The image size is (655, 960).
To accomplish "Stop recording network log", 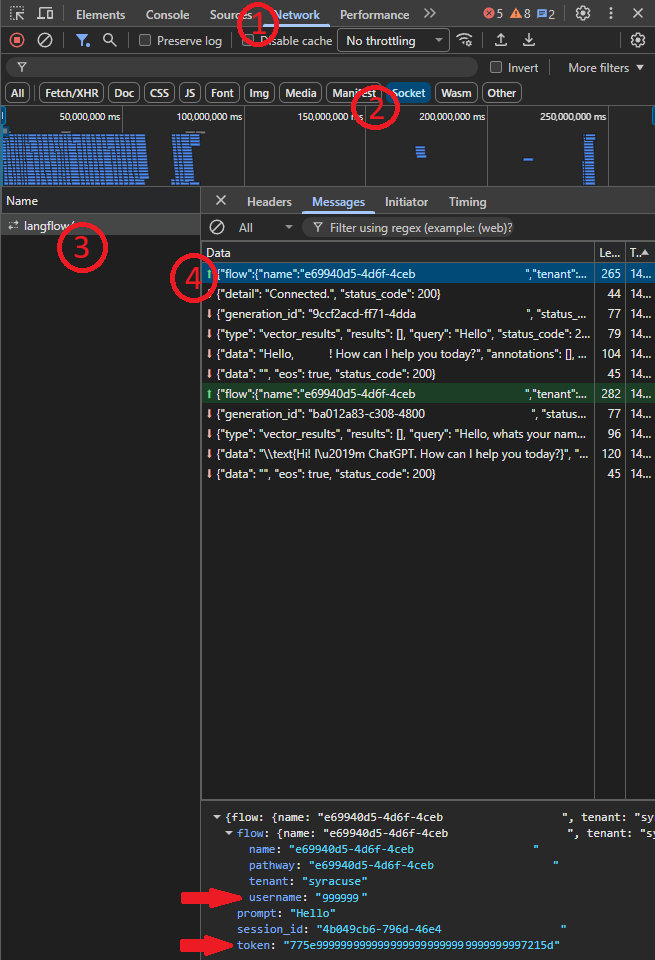I will click(17, 40).
